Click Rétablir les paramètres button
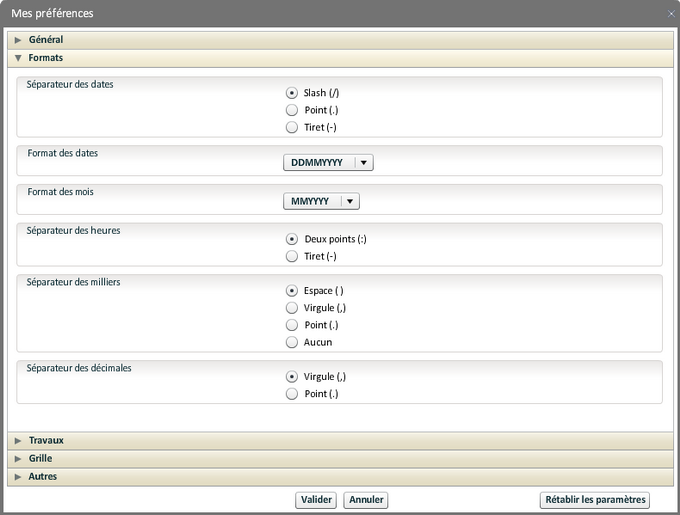 click(594, 500)
